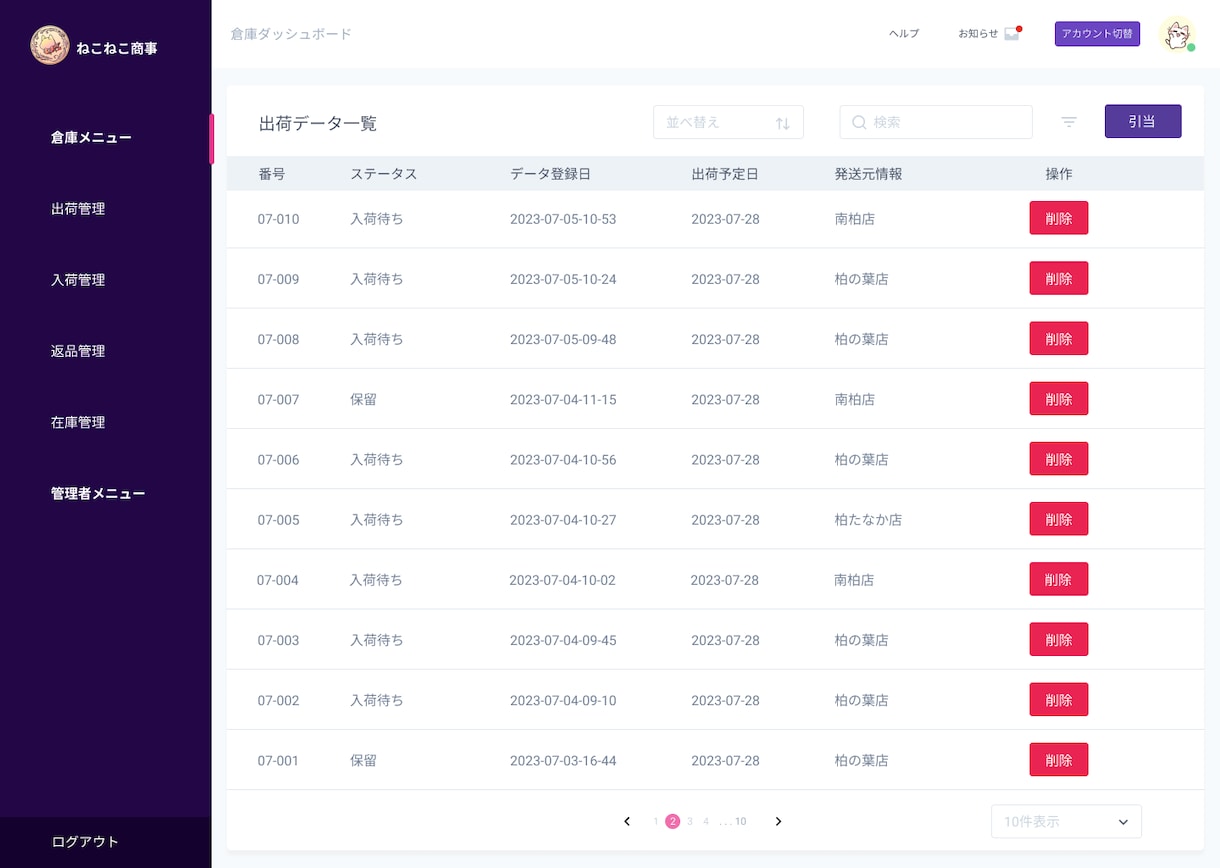Go to pagination page 10
This screenshot has height=868, width=1220.
[x=740, y=822]
